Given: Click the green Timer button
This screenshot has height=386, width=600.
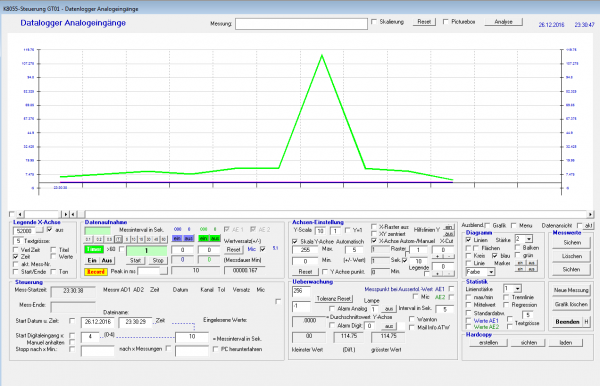Looking at the screenshot, I should pos(94,249).
